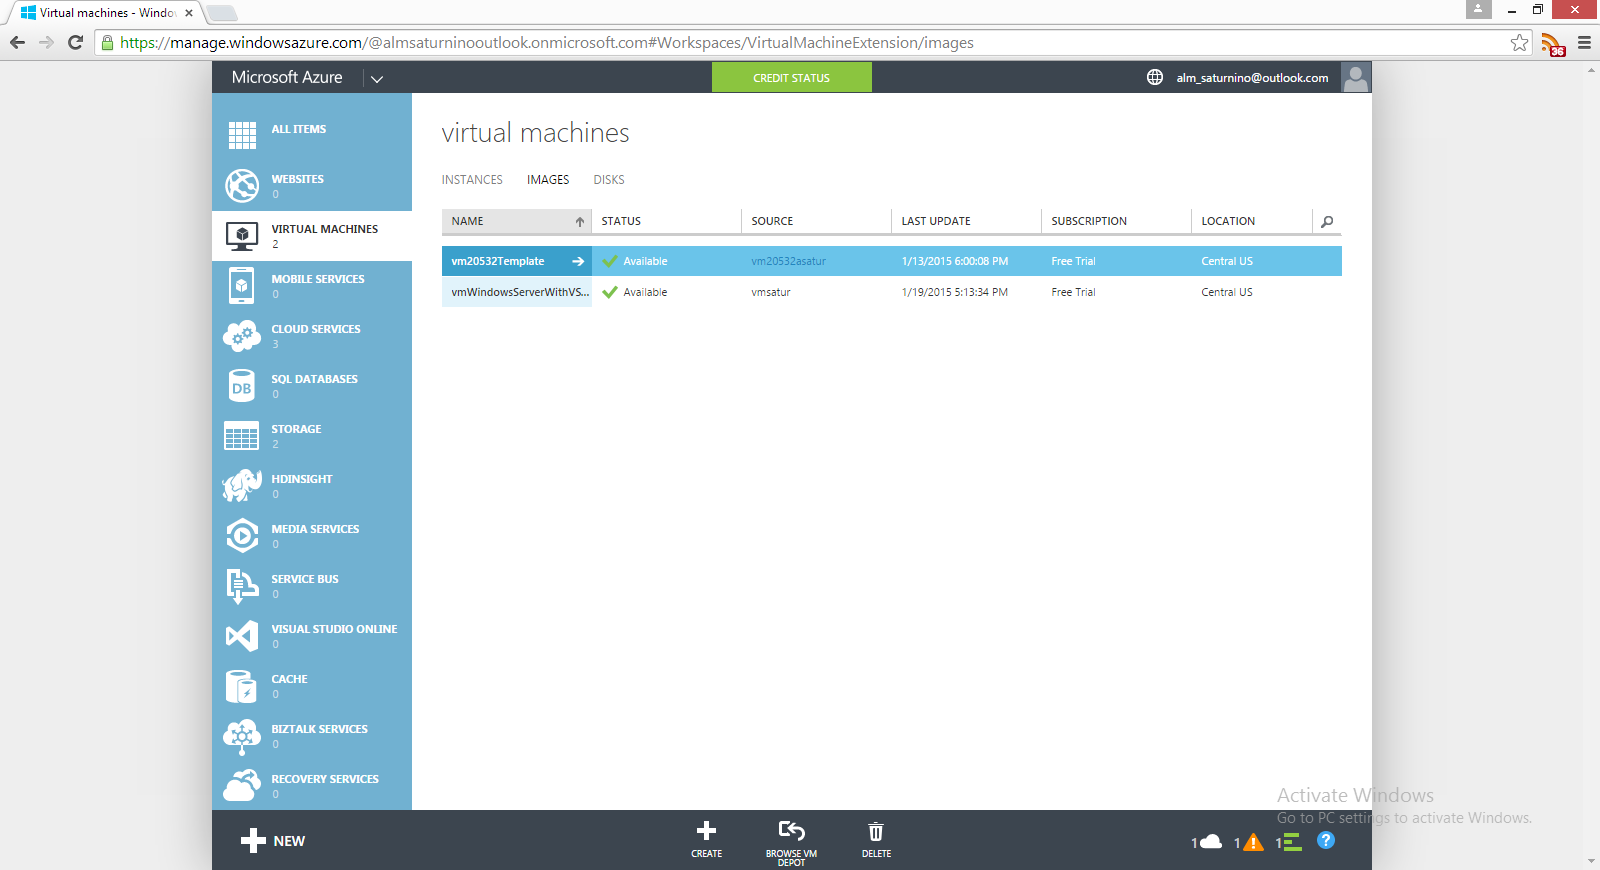The width and height of the screenshot is (1600, 870).
Task: Sort by the Subscription column
Action: pyautogui.click(x=1116, y=221)
